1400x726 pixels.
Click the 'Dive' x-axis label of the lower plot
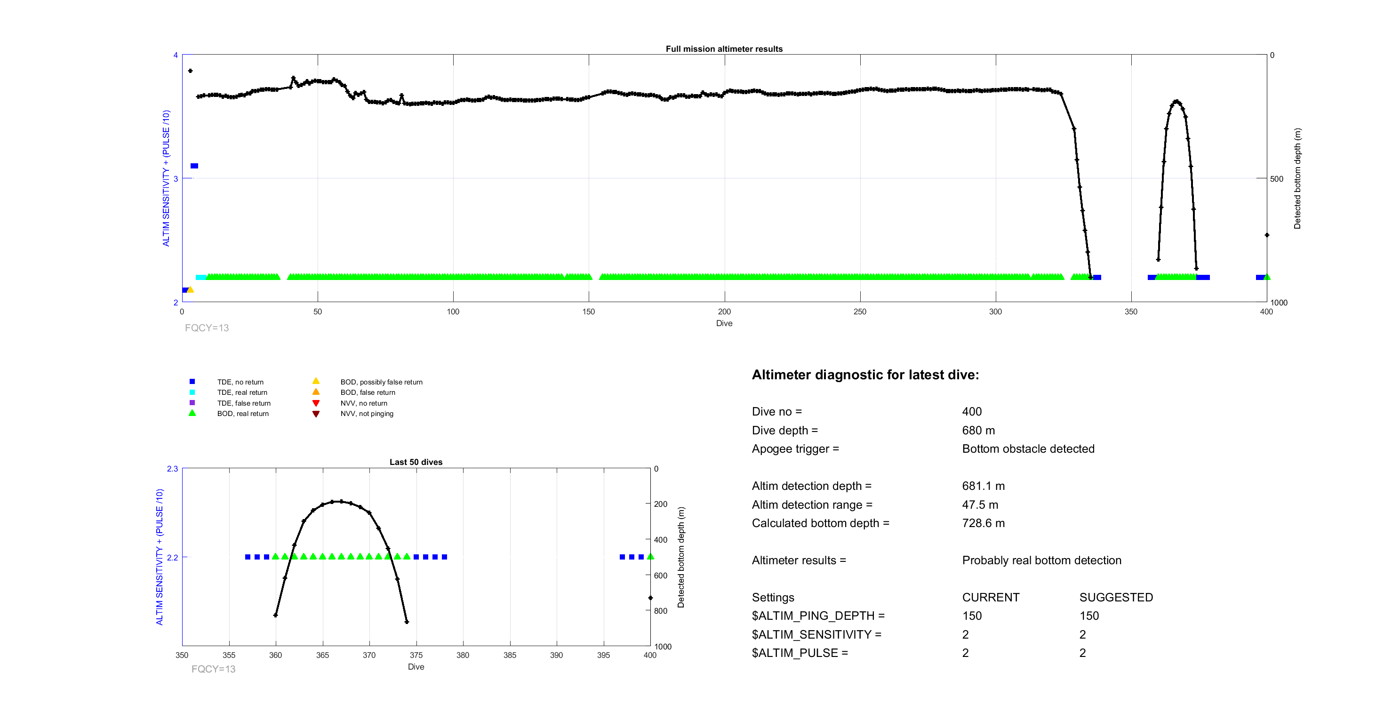[x=416, y=667]
